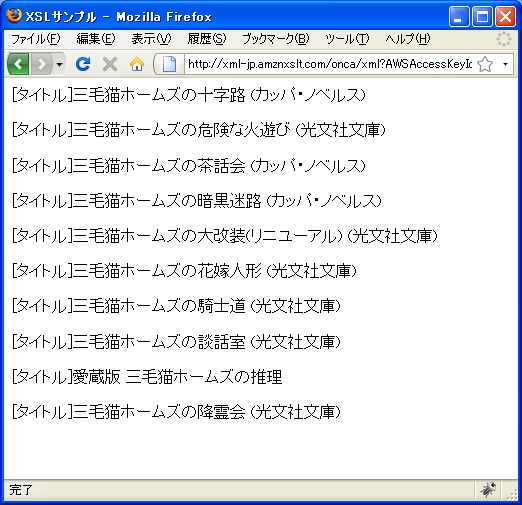Reload the page with the blue Reload icon

point(83,64)
